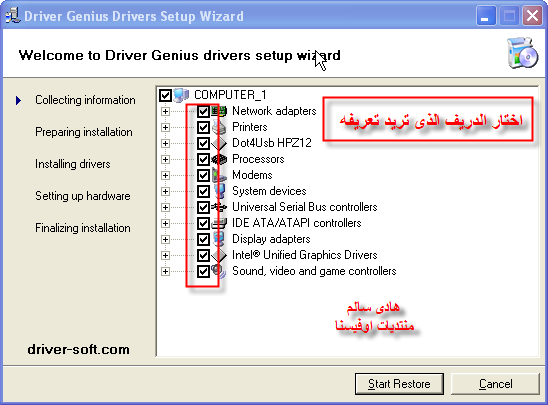
Task: Select the Network adapters label
Action: pyautogui.click(x=274, y=111)
